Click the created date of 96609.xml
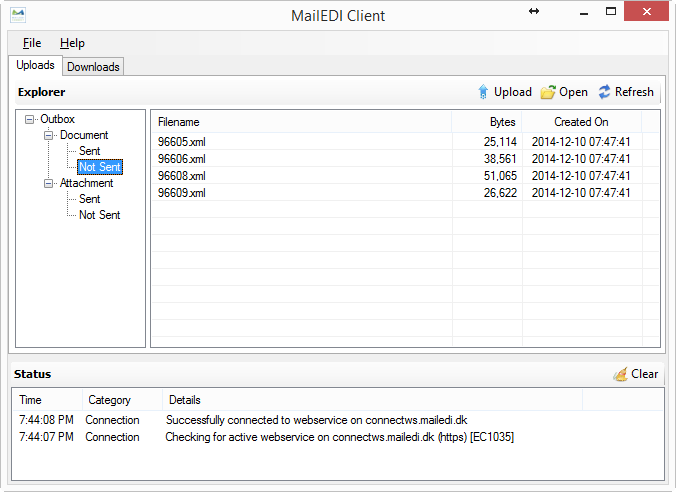This screenshot has width=676, height=492. [581, 193]
